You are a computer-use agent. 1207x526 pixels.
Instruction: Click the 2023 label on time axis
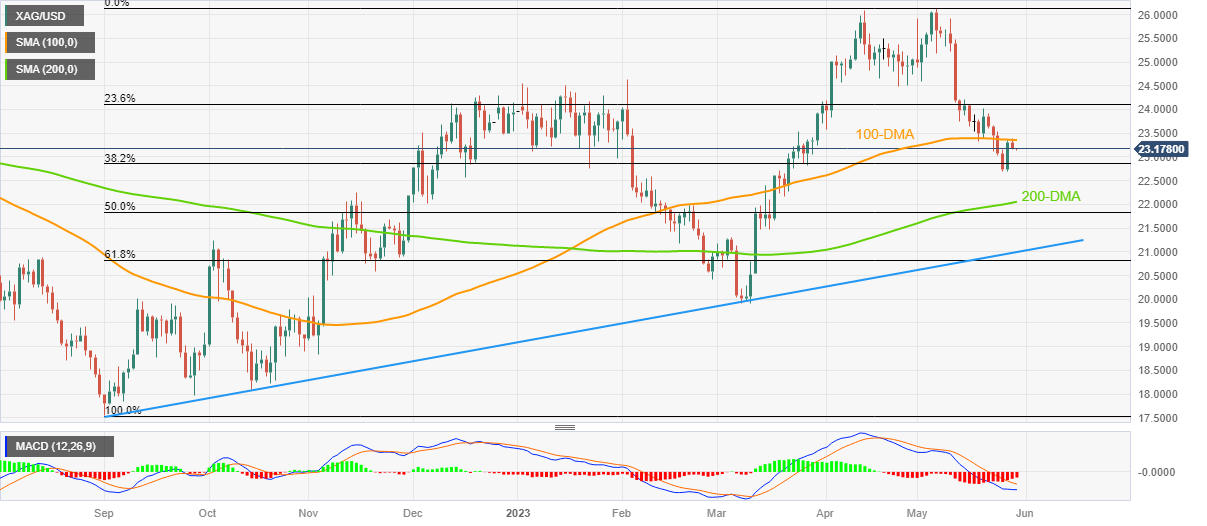point(517,514)
